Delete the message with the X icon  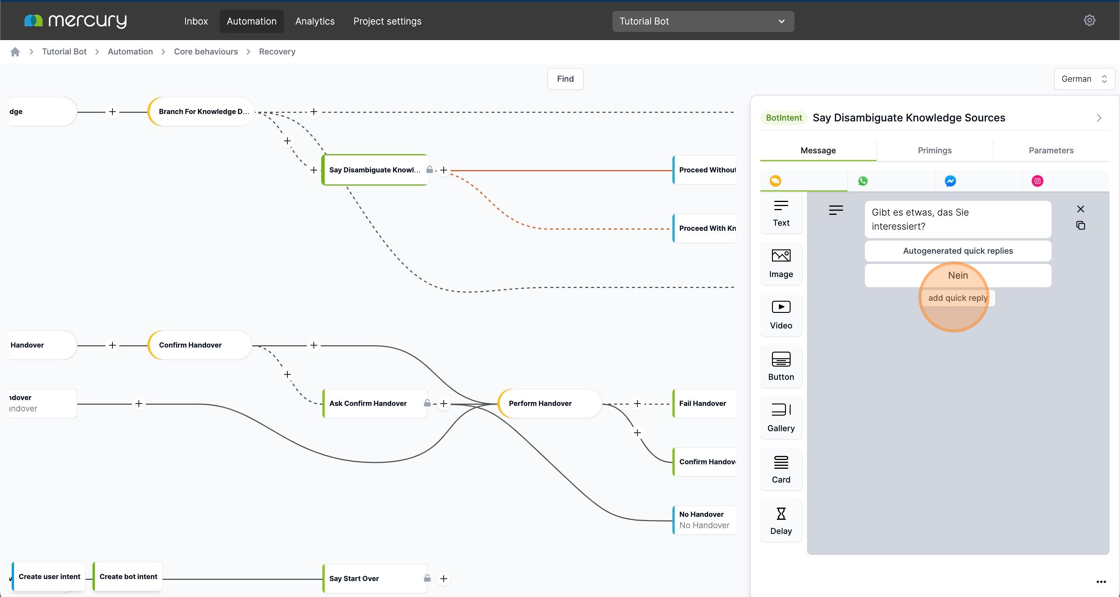(1080, 209)
